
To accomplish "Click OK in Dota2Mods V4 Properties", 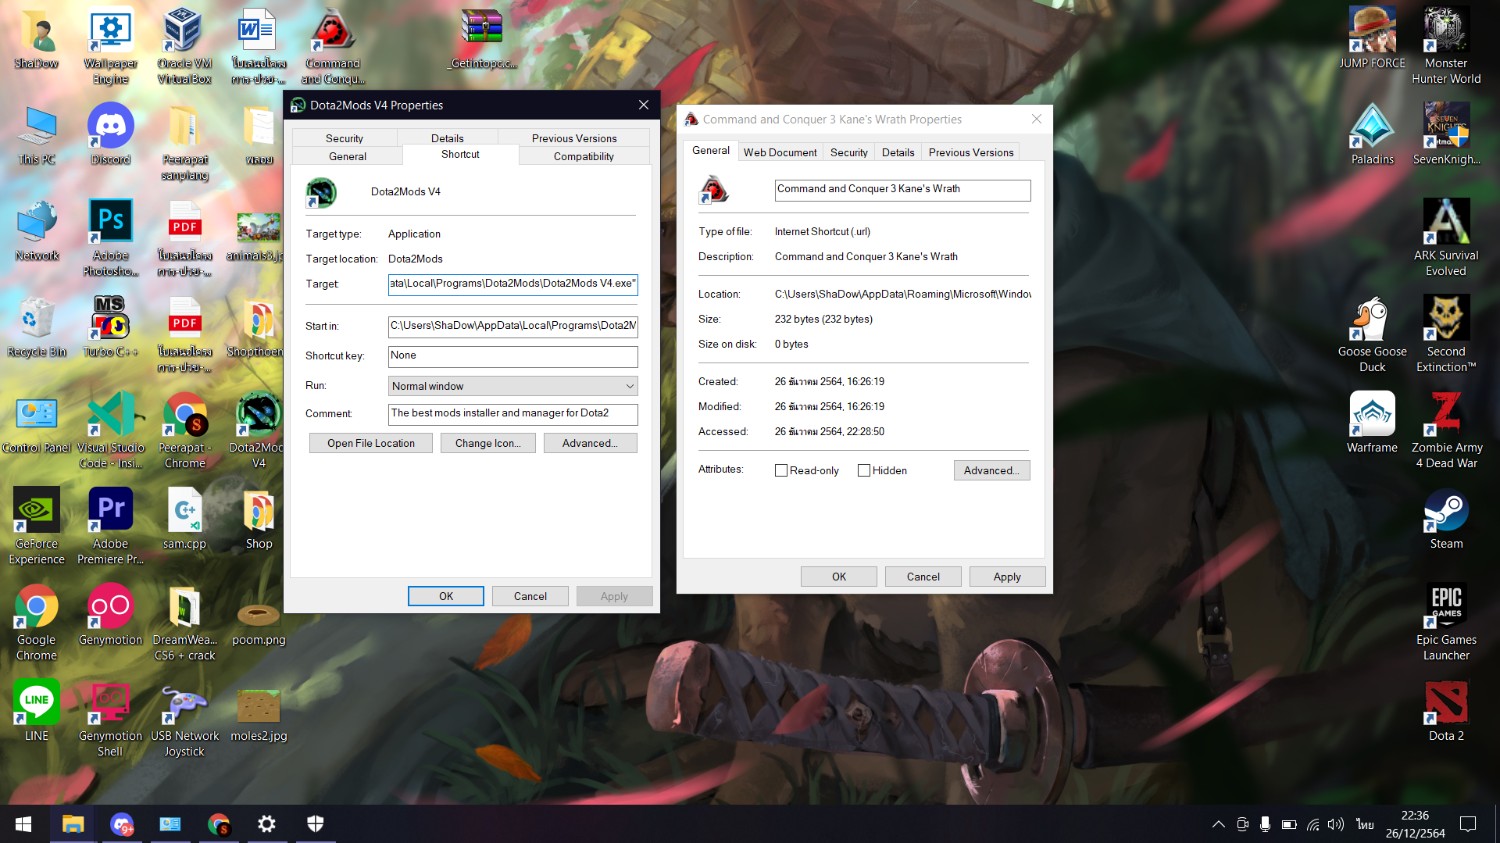I will pyautogui.click(x=446, y=596).
